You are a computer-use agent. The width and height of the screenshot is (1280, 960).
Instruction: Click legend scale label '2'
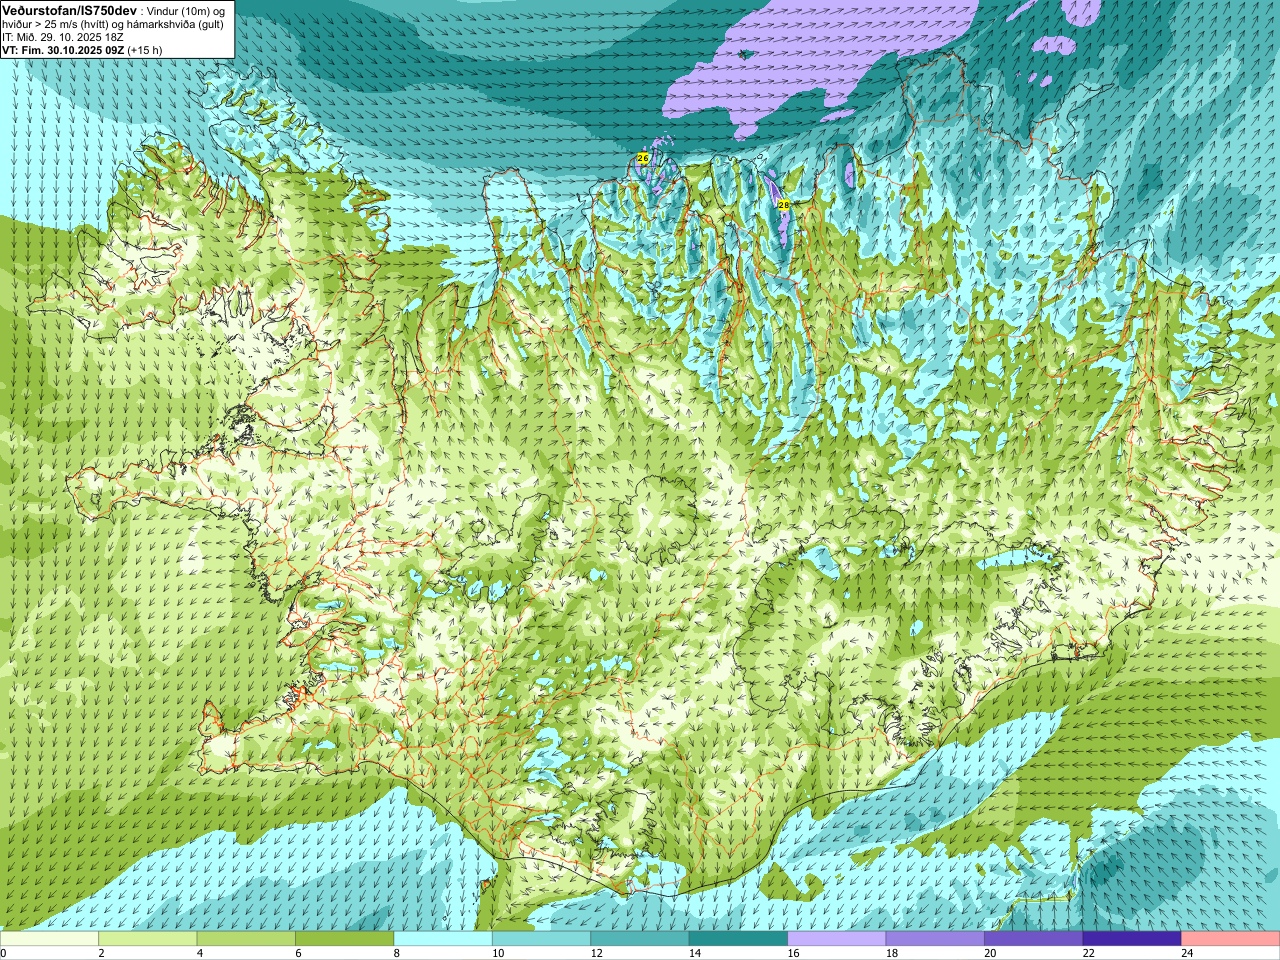point(101,953)
